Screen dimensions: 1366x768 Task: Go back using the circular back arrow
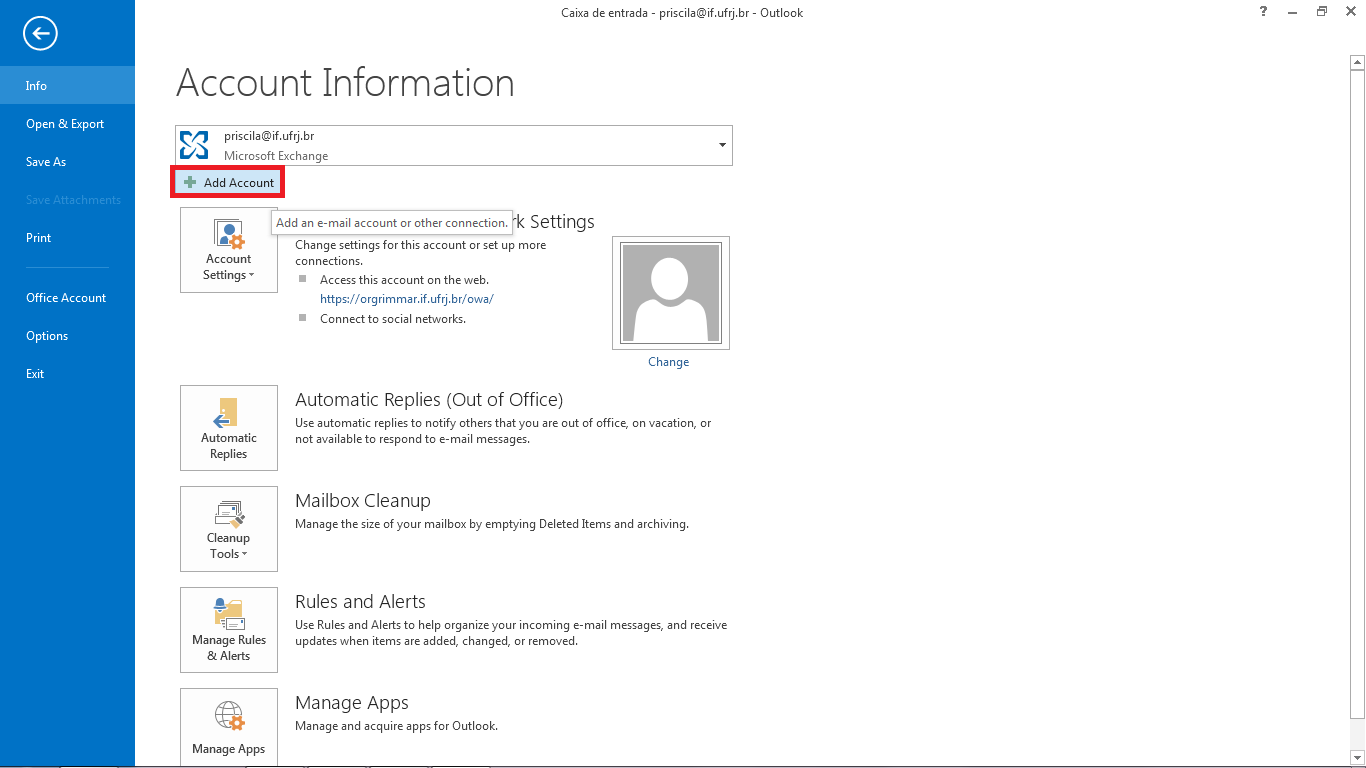coord(41,34)
